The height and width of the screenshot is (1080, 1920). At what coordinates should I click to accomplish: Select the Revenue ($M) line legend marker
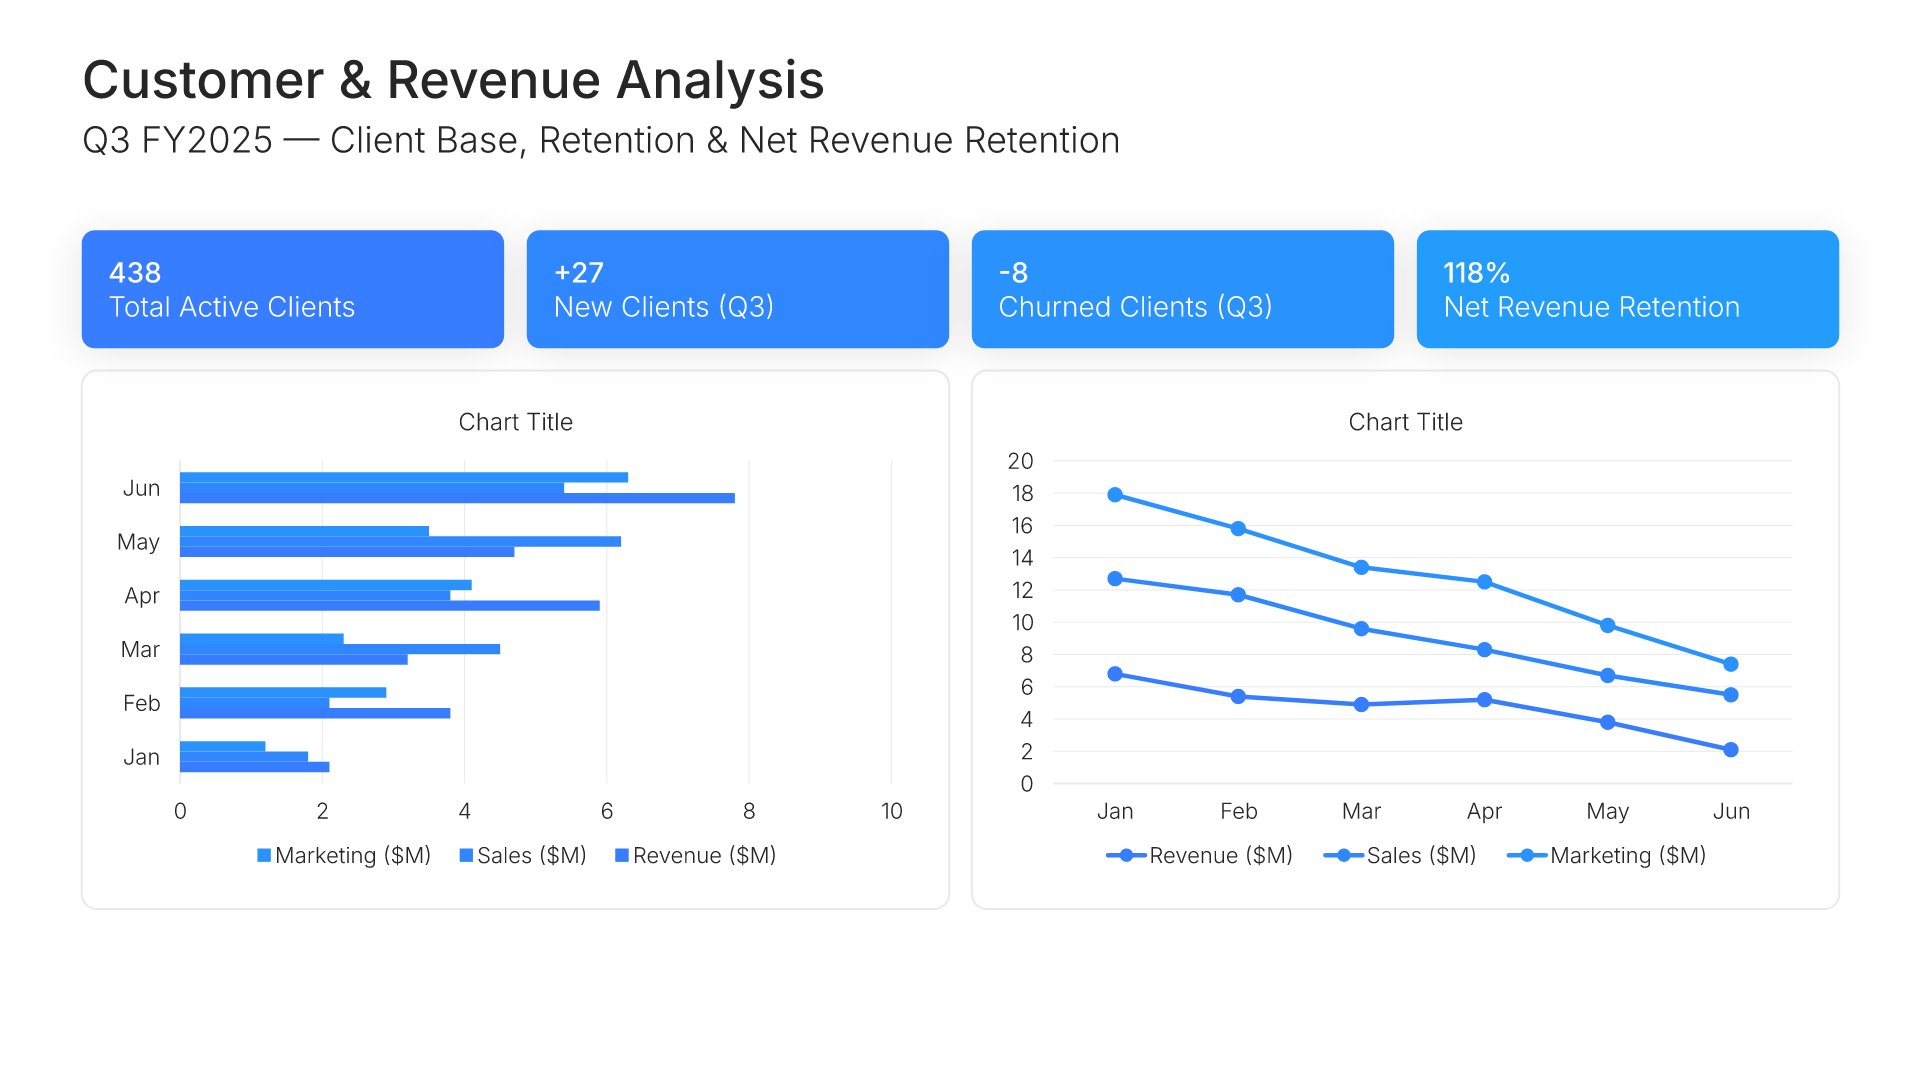pos(1126,856)
